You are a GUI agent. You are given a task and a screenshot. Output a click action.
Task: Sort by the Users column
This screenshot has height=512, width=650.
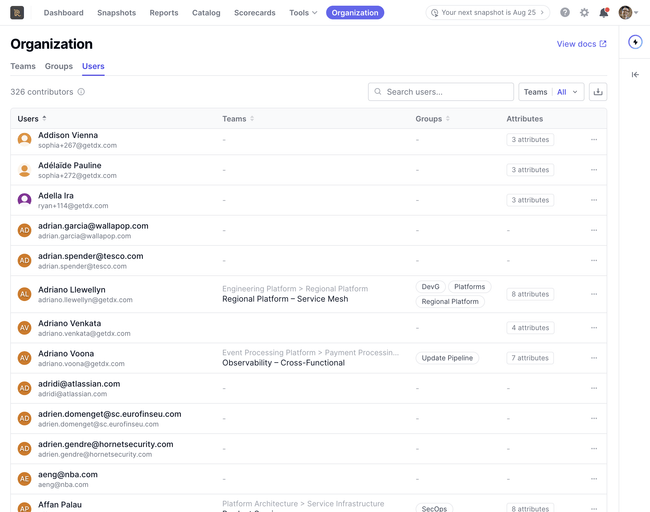[32, 119]
